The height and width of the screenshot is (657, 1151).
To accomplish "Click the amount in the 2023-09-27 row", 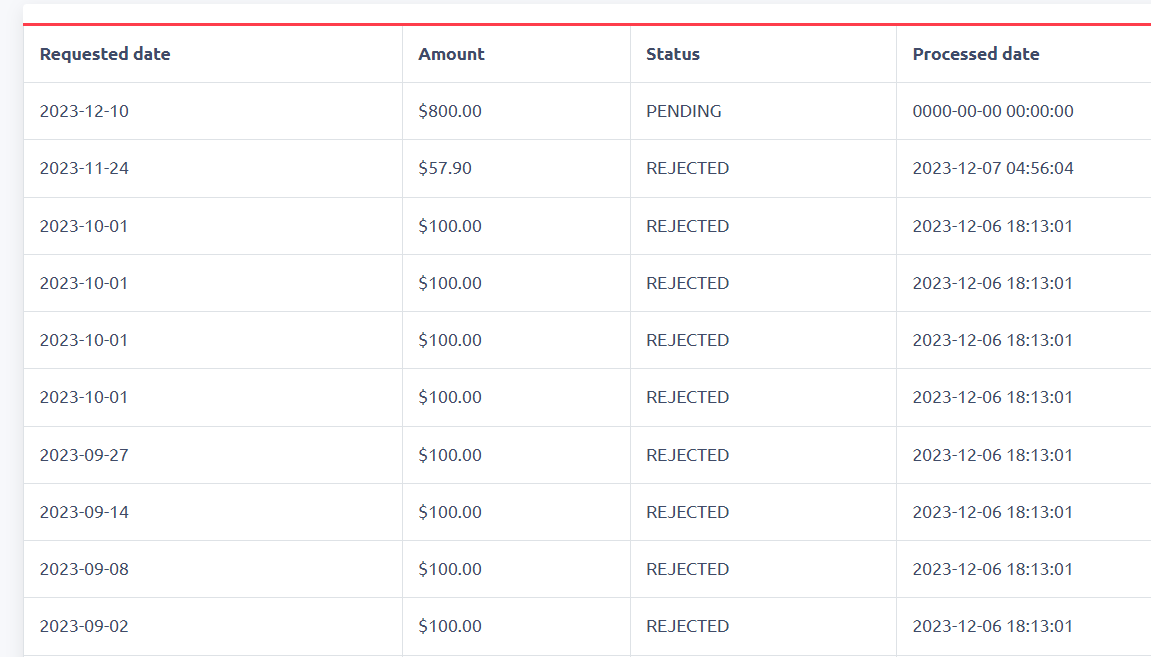I will (450, 455).
